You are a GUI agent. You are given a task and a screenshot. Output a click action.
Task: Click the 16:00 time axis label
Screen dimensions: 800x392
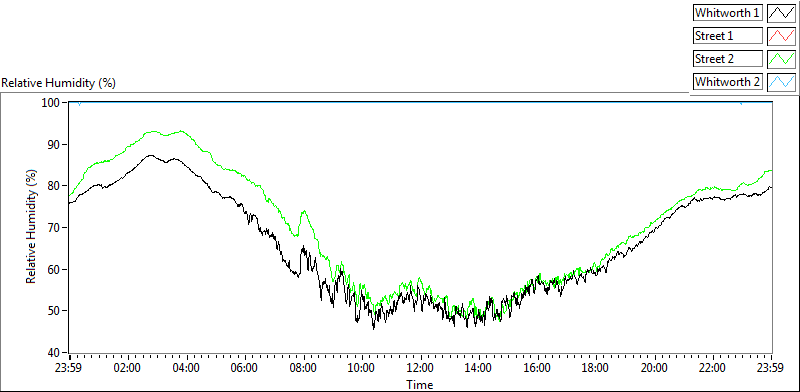(x=538, y=368)
